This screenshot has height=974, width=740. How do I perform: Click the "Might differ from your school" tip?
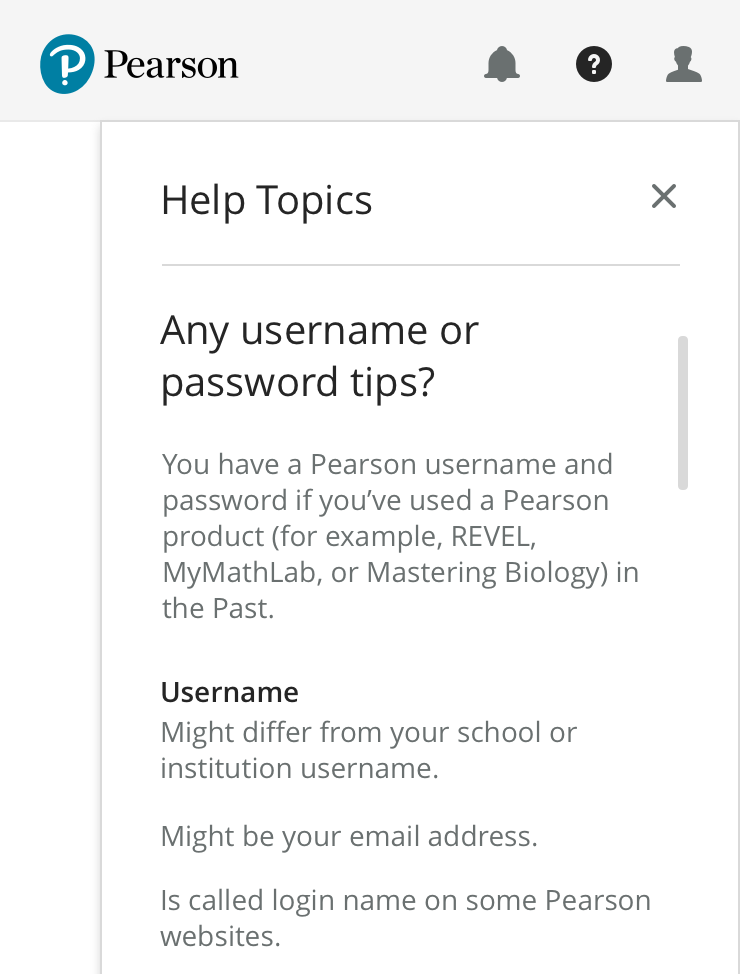[x=368, y=732]
